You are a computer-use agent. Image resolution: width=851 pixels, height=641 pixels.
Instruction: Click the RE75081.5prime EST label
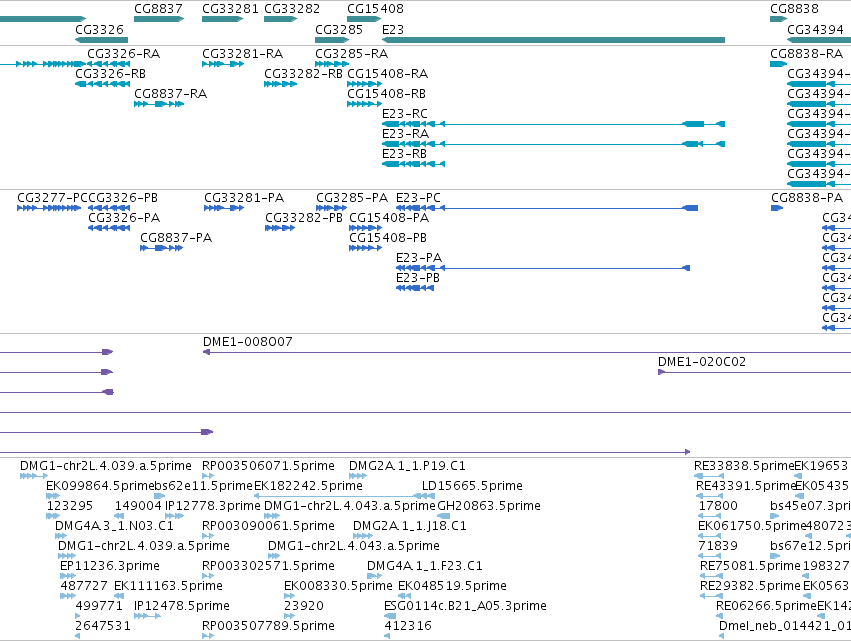tap(750, 566)
